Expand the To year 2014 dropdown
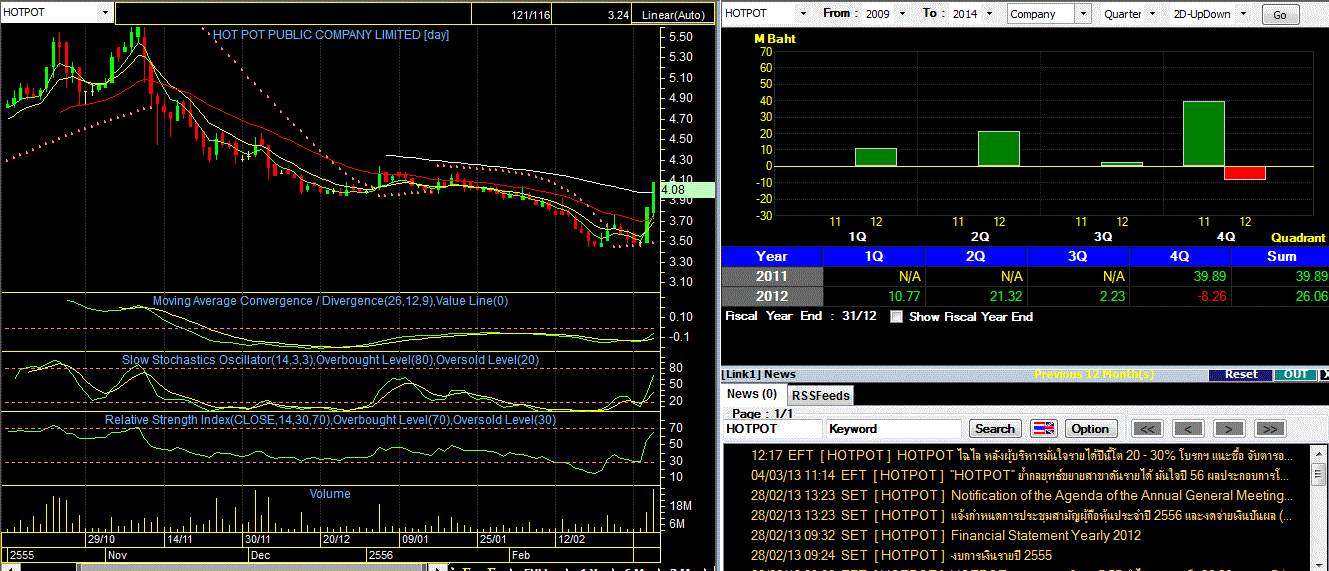 click(988, 14)
